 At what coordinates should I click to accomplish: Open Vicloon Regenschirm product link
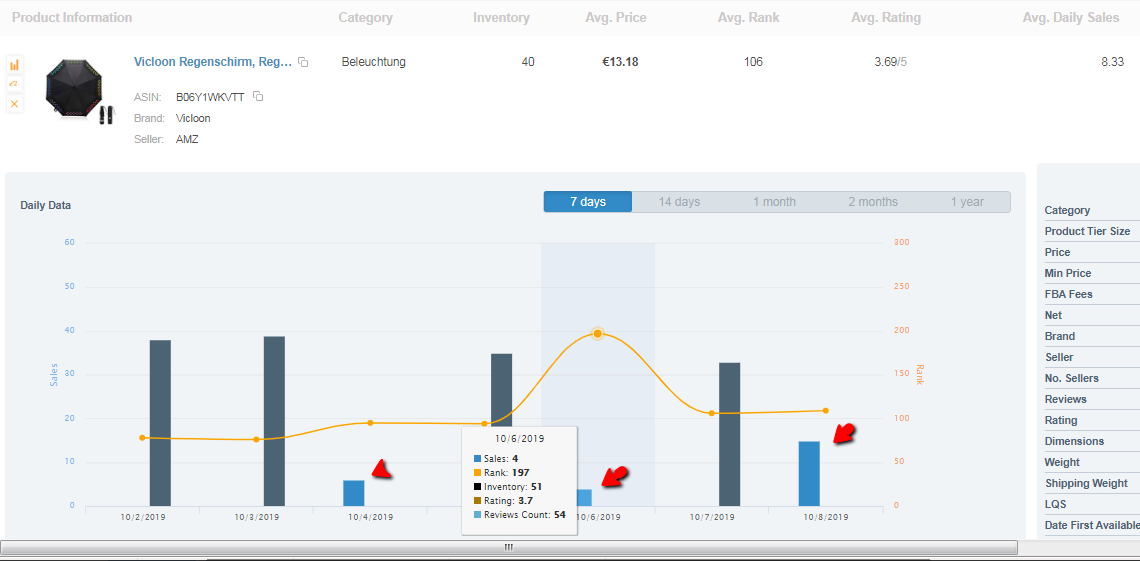(213, 62)
